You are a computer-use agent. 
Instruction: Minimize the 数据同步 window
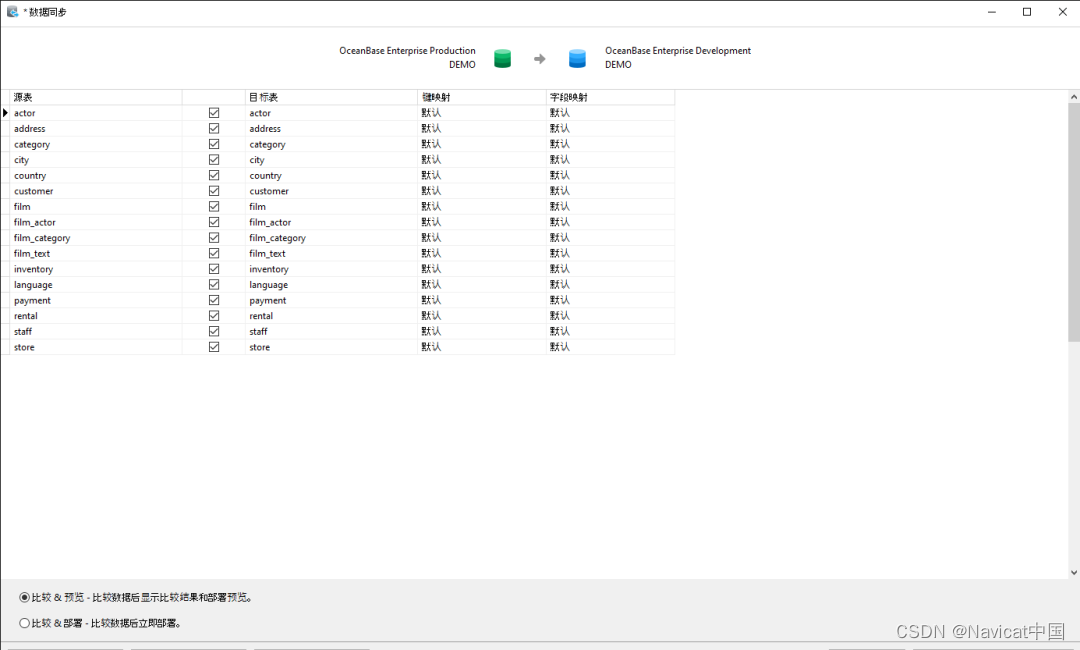point(992,12)
